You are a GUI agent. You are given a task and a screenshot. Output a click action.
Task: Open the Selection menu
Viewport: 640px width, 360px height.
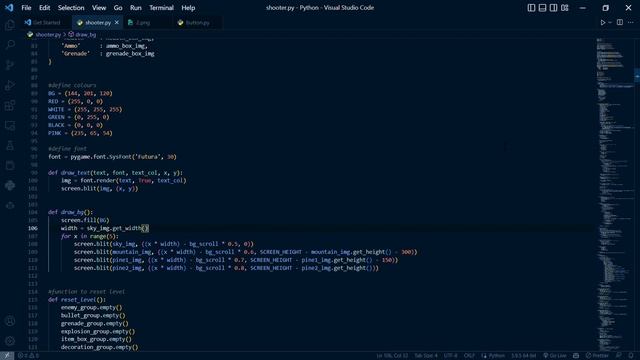[x=71, y=8]
